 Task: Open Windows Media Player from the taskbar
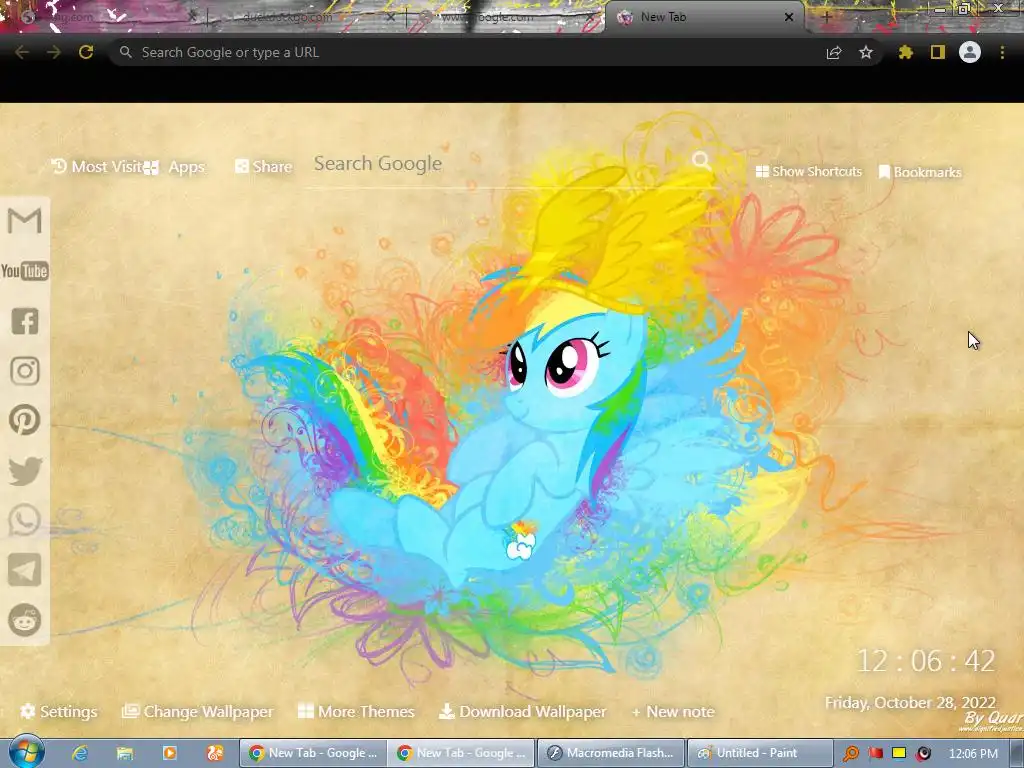coord(170,753)
